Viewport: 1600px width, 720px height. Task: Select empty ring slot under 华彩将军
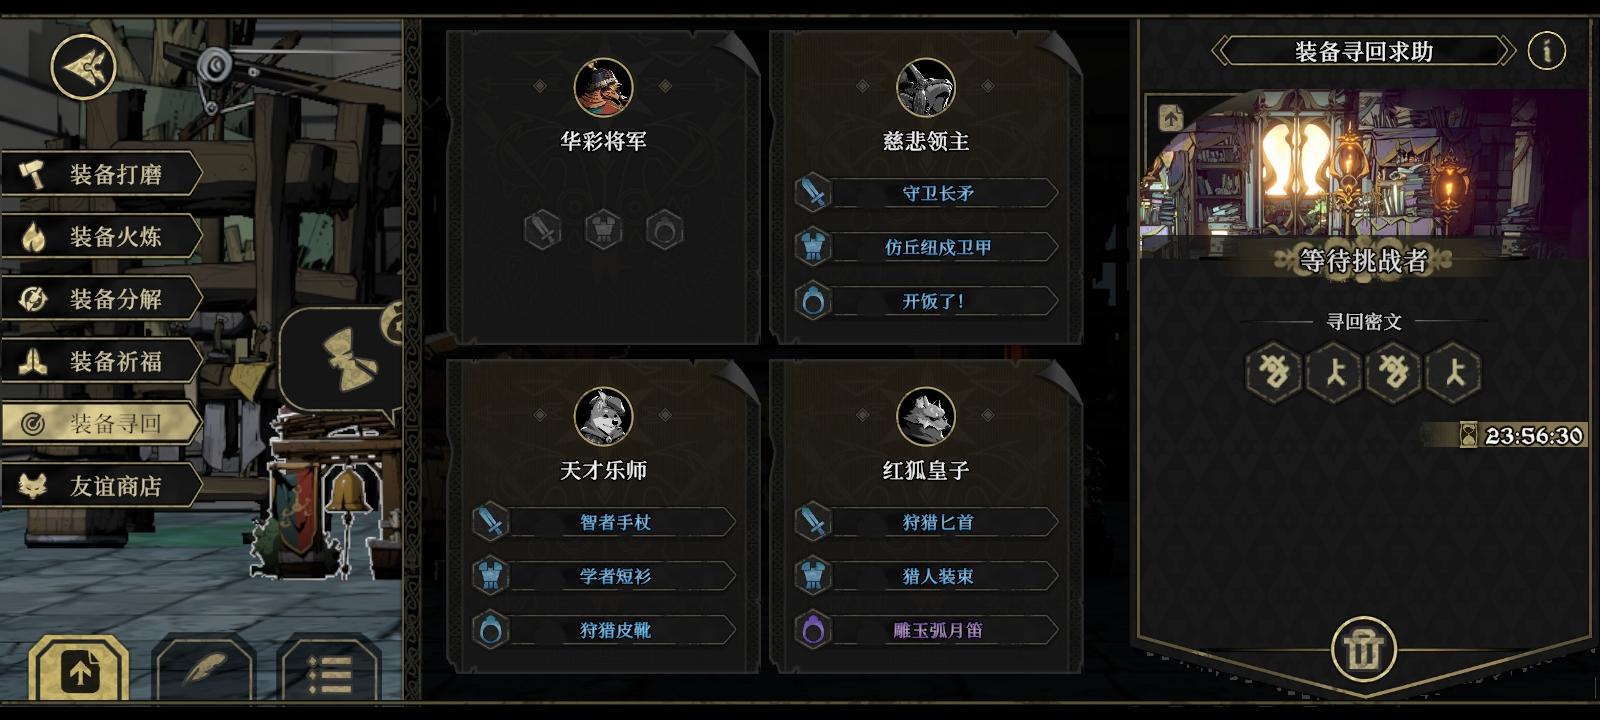pyautogui.click(x=664, y=230)
